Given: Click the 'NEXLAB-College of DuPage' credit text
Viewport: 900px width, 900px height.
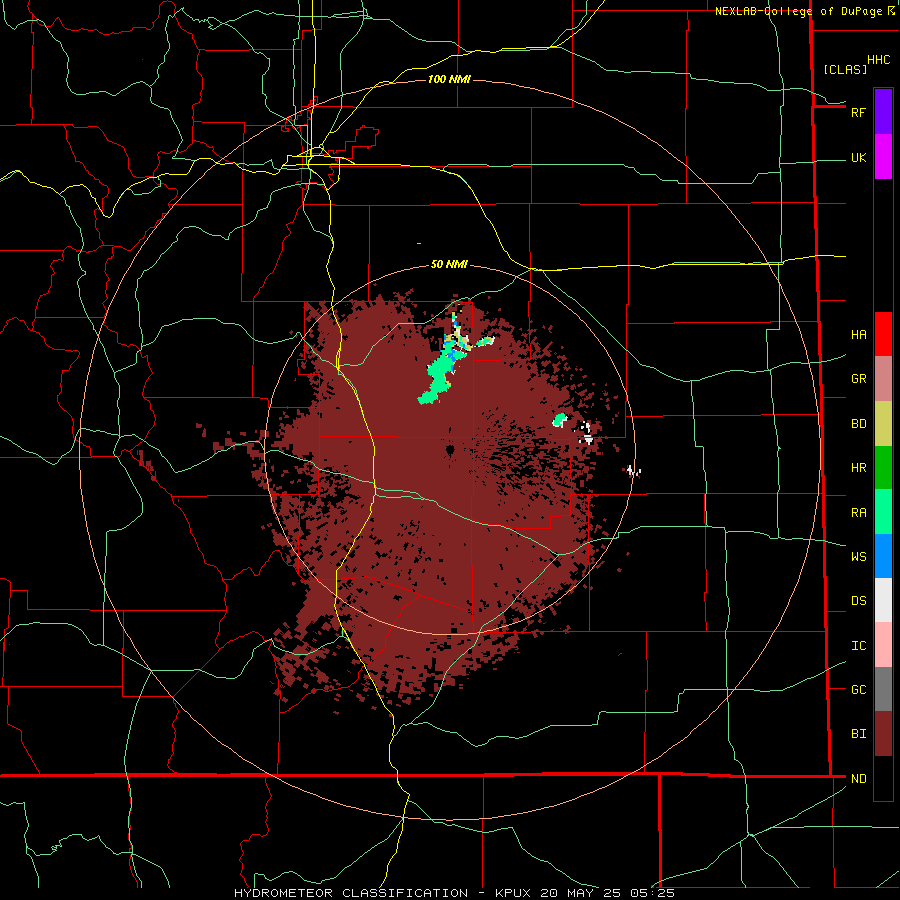Looking at the screenshot, I should (798, 11).
